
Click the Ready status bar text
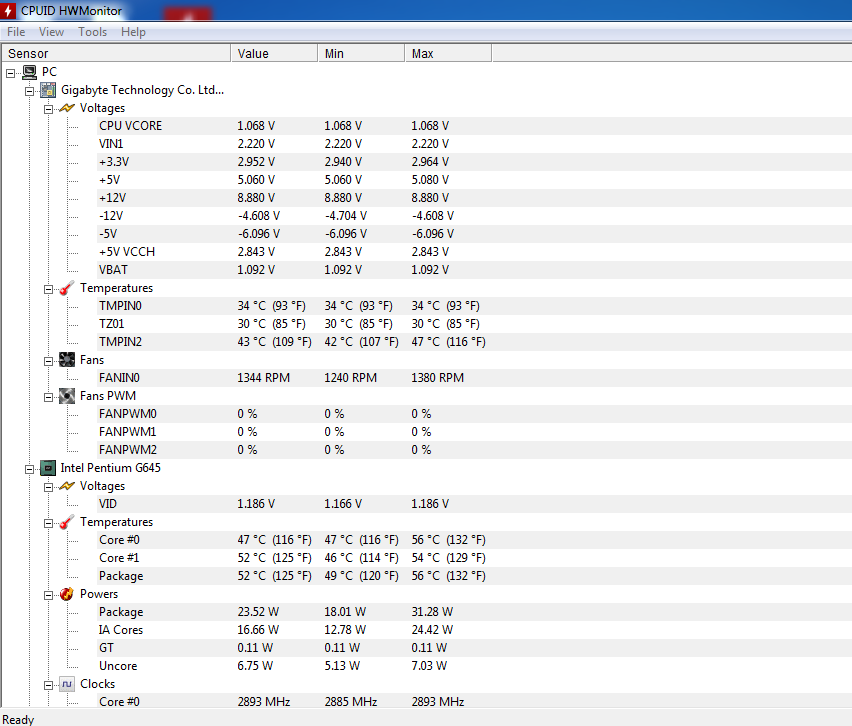(18, 719)
